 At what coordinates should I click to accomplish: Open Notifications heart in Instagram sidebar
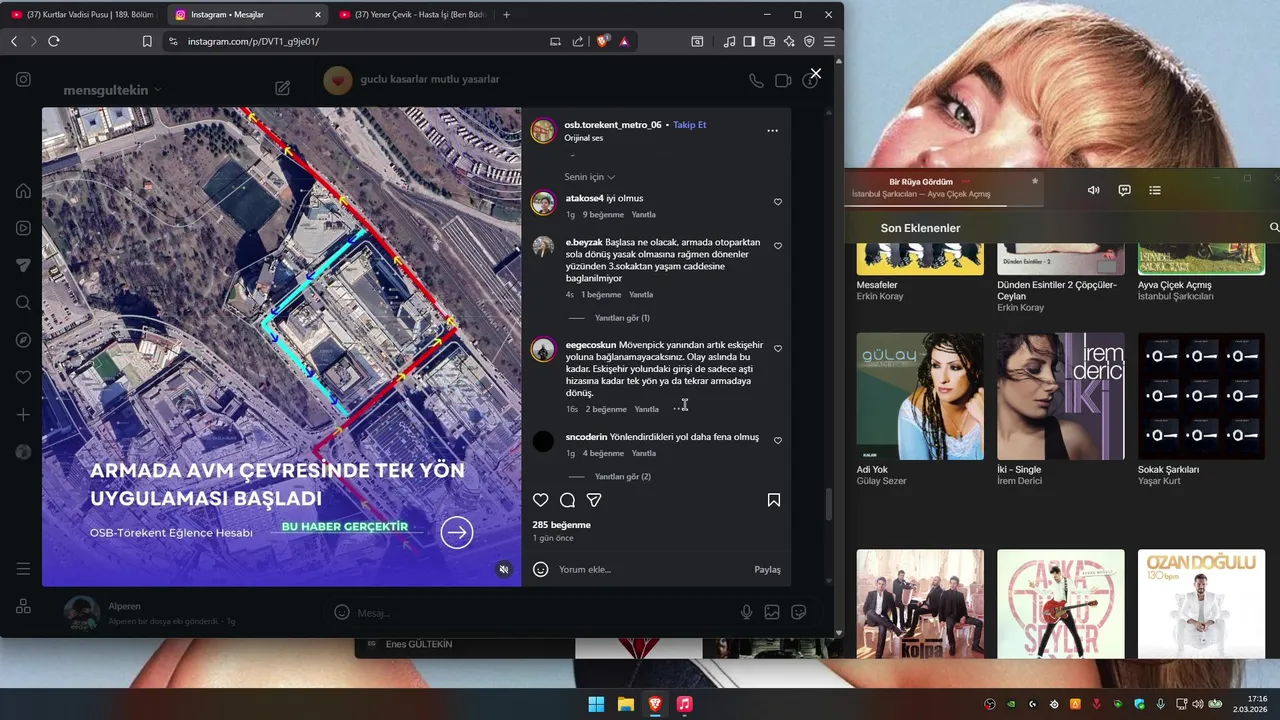[x=23, y=377]
